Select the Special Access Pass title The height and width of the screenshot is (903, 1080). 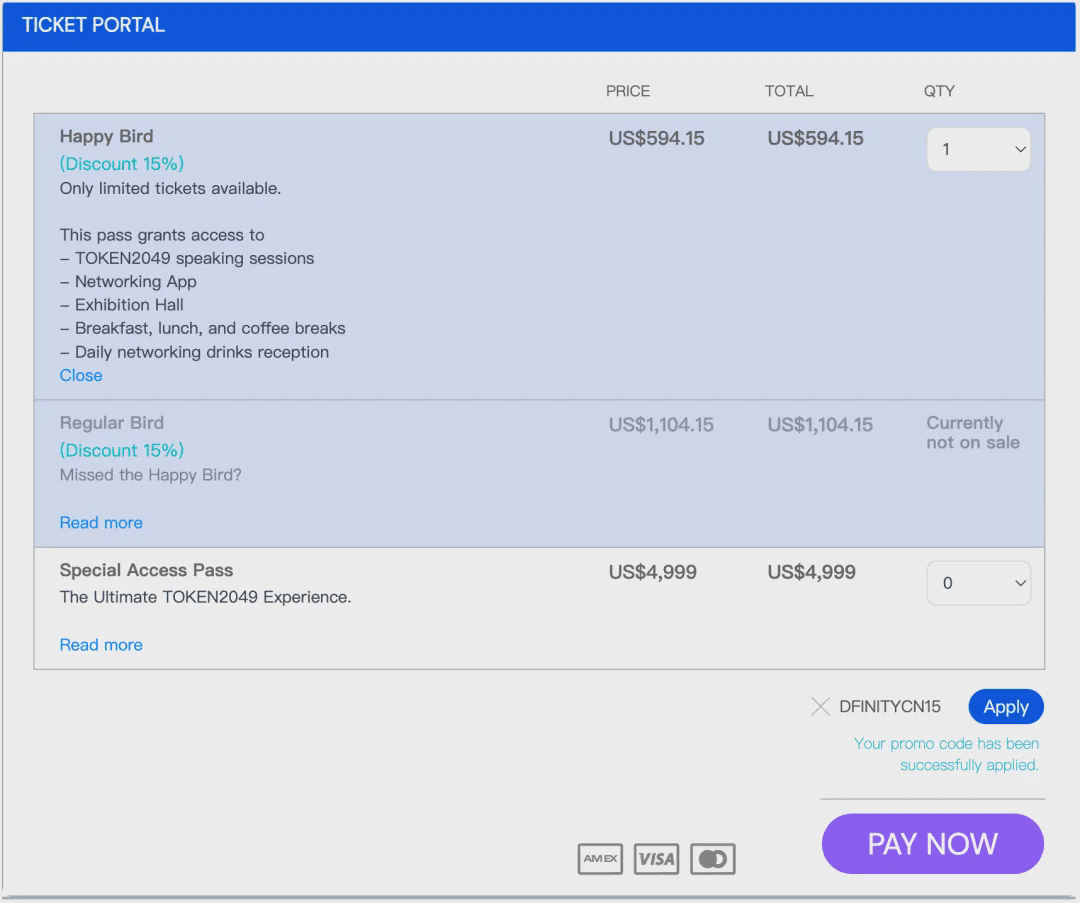tap(146, 570)
